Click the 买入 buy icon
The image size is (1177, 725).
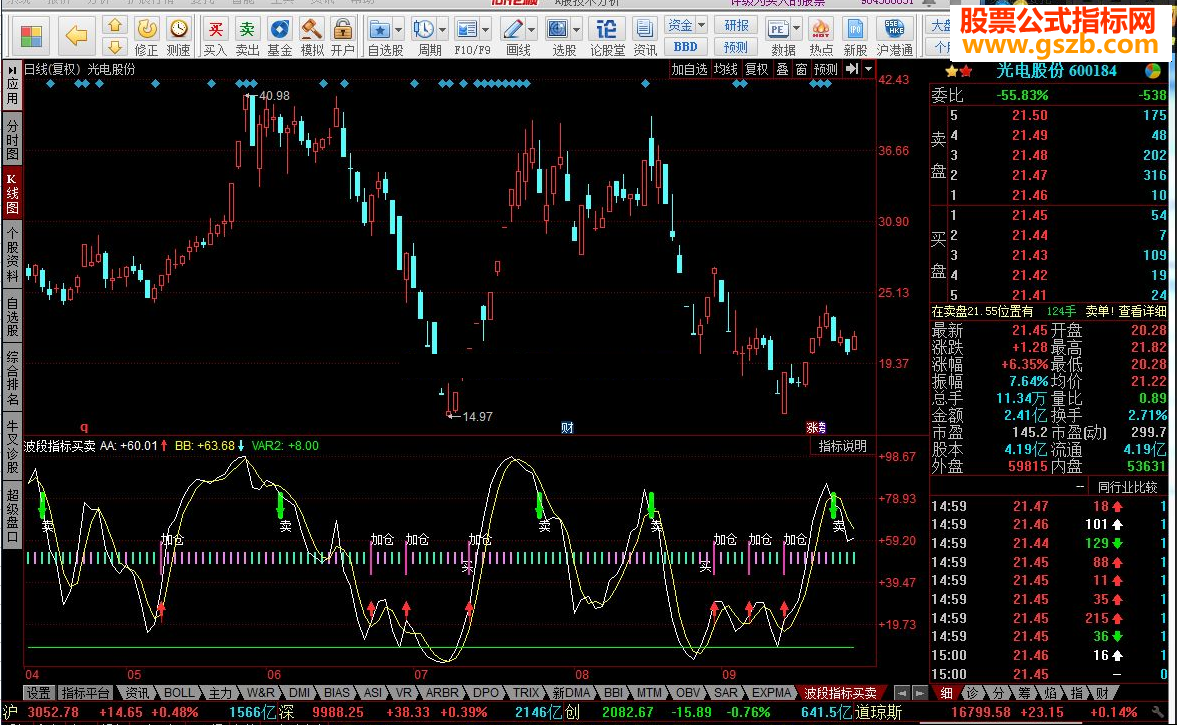tap(215, 38)
